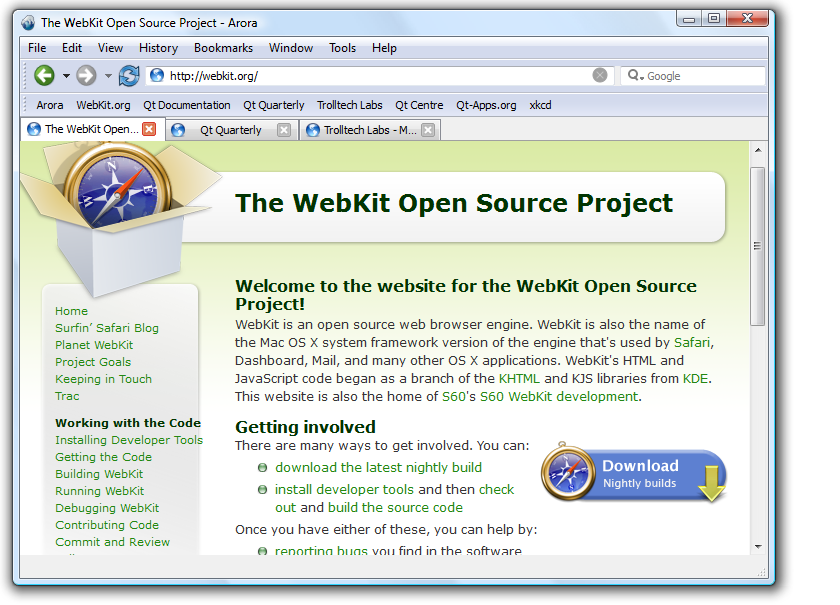Open the Arora bookmark

pyautogui.click(x=50, y=105)
